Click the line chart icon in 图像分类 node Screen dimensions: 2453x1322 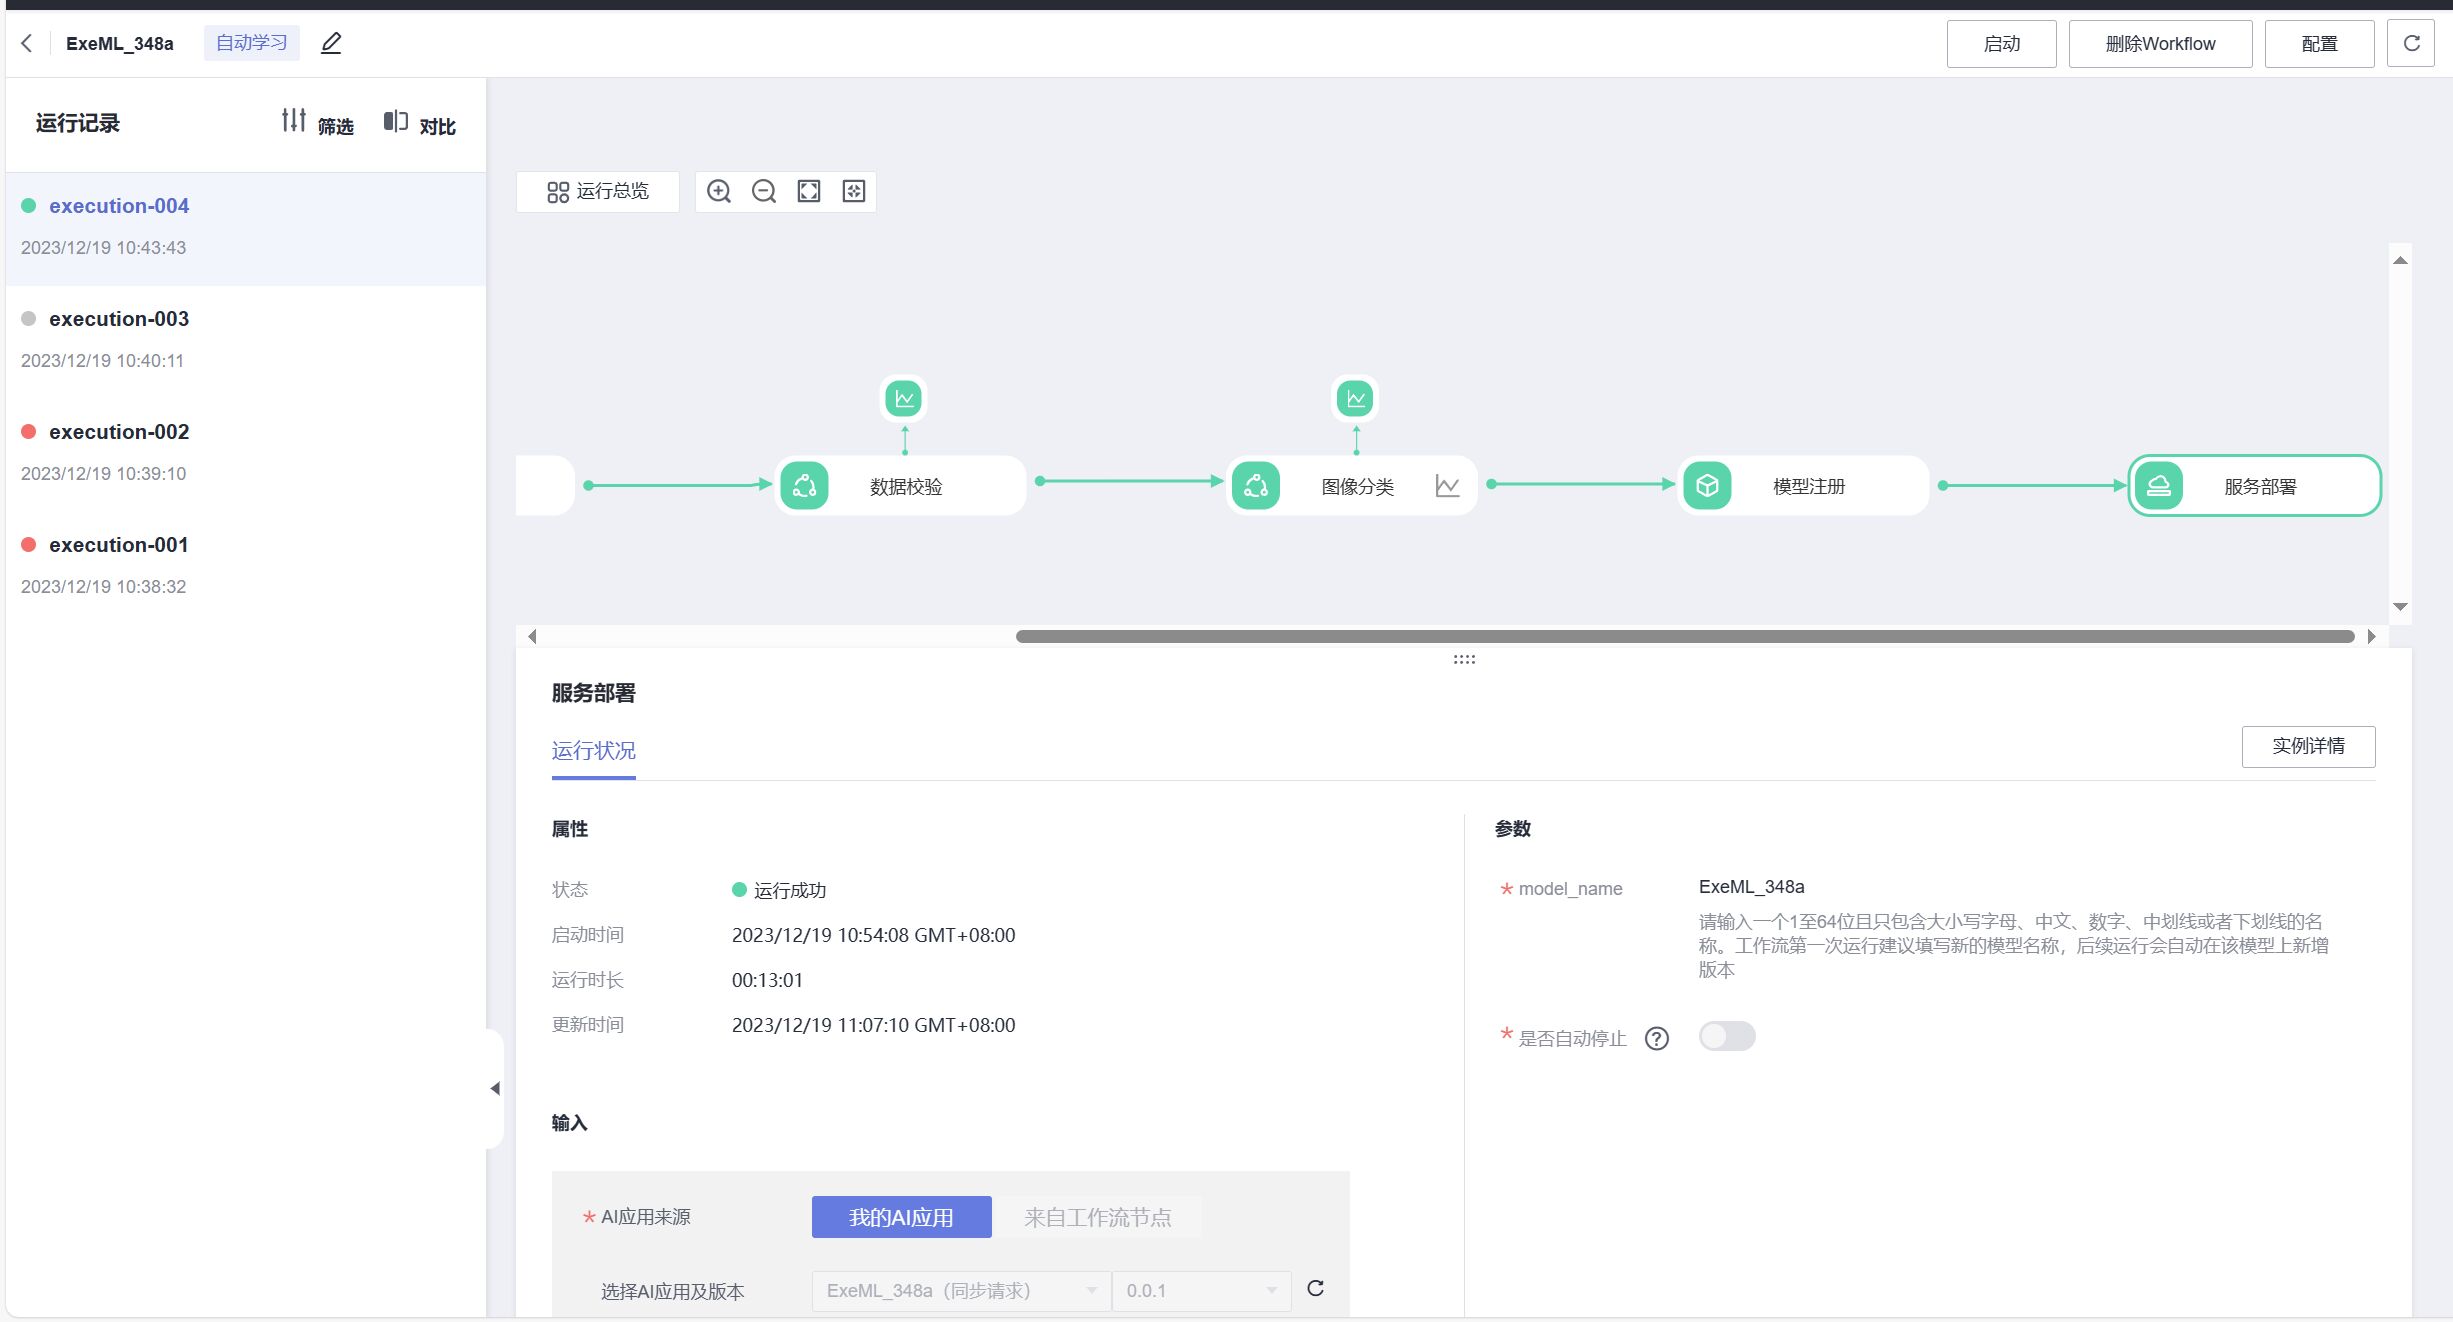1447,486
